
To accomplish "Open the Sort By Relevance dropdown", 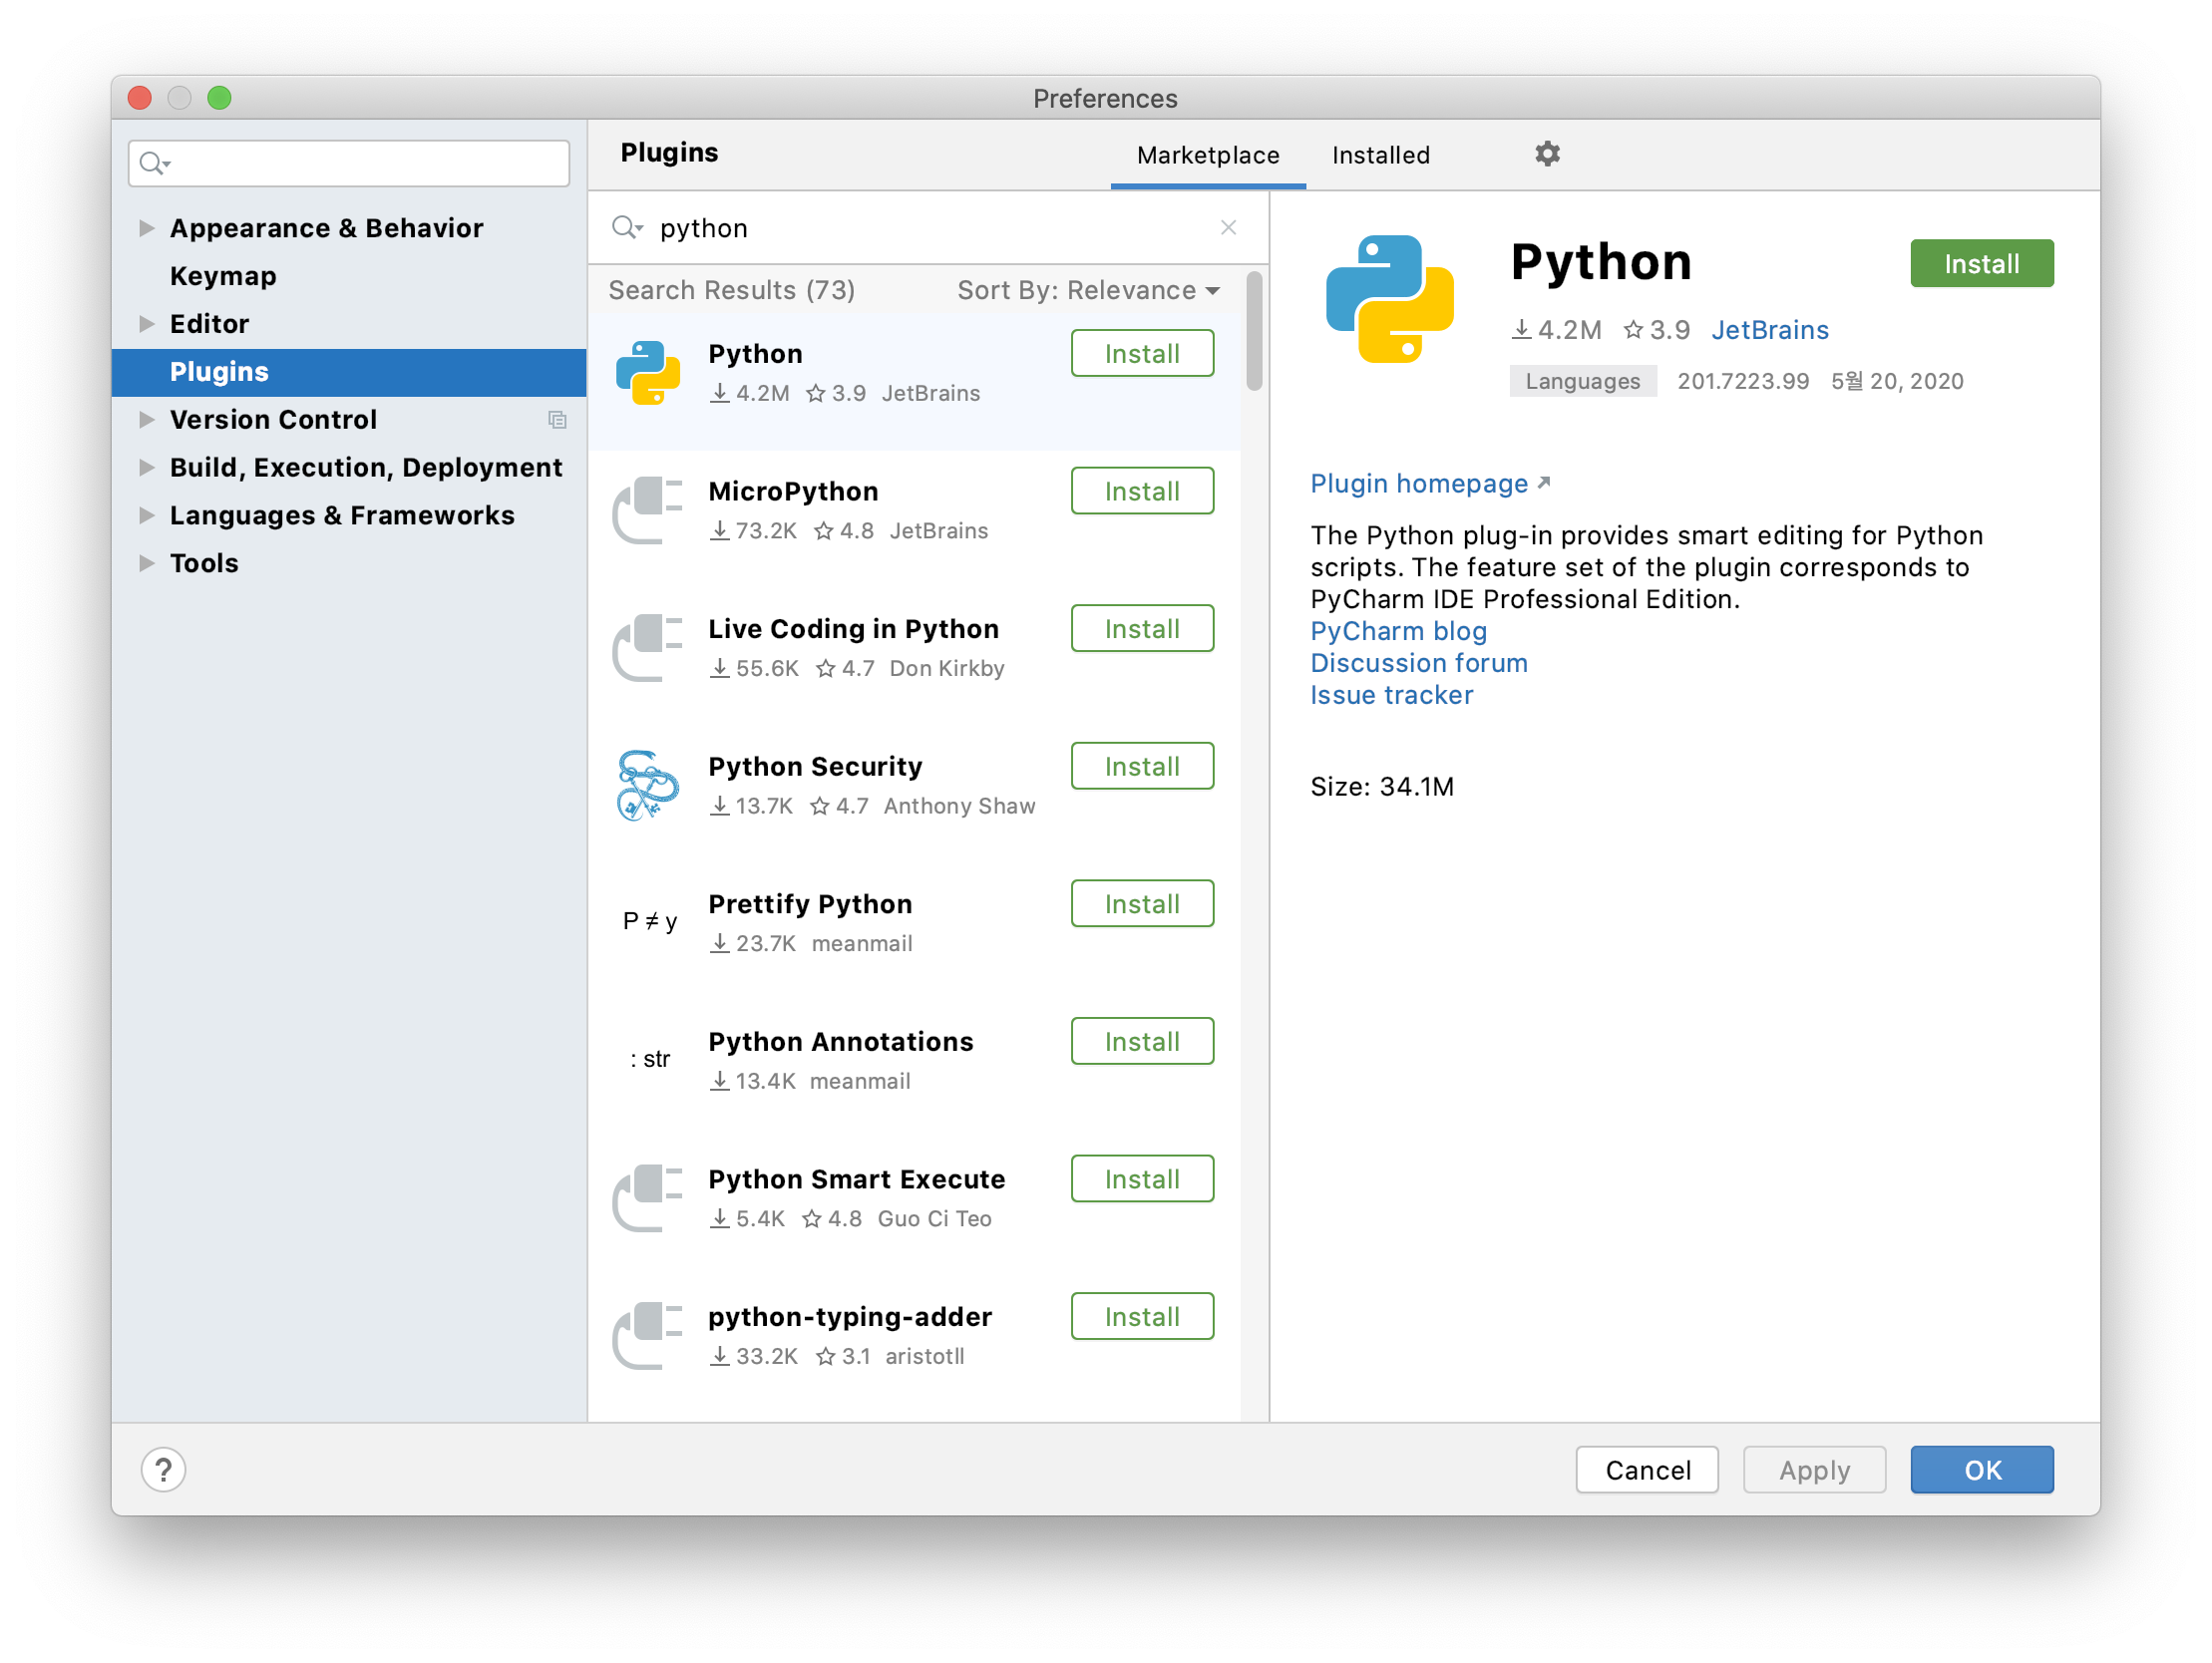I will [1088, 290].
